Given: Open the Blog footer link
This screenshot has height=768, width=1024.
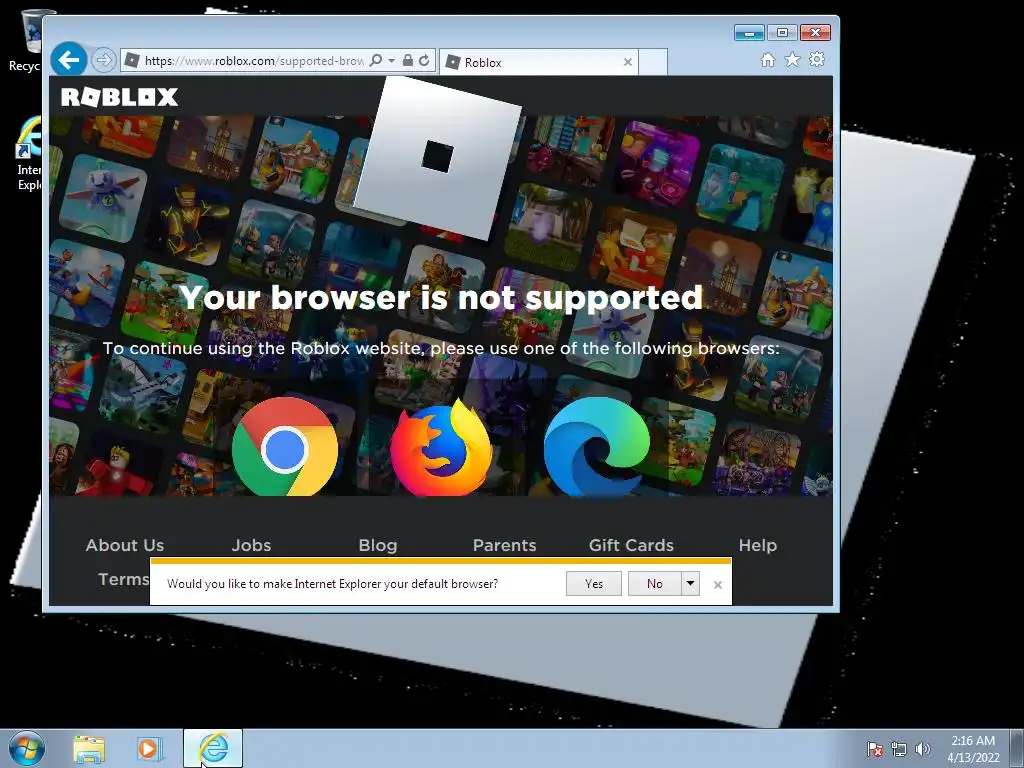Looking at the screenshot, I should click(x=378, y=545).
